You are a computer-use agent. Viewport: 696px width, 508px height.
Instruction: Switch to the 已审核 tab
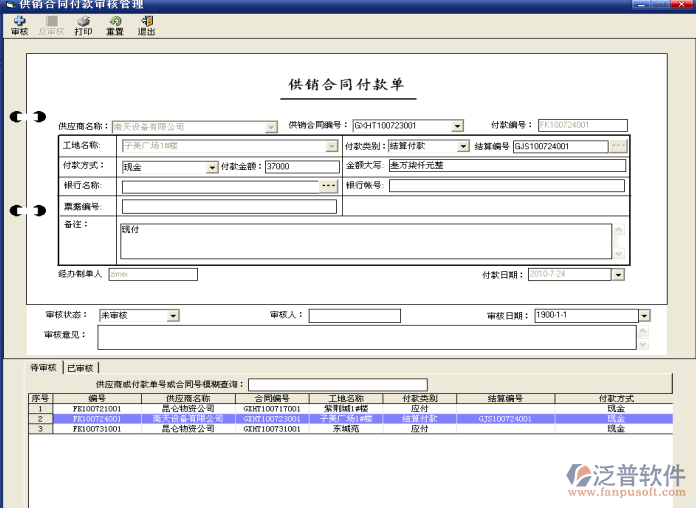pos(80,368)
